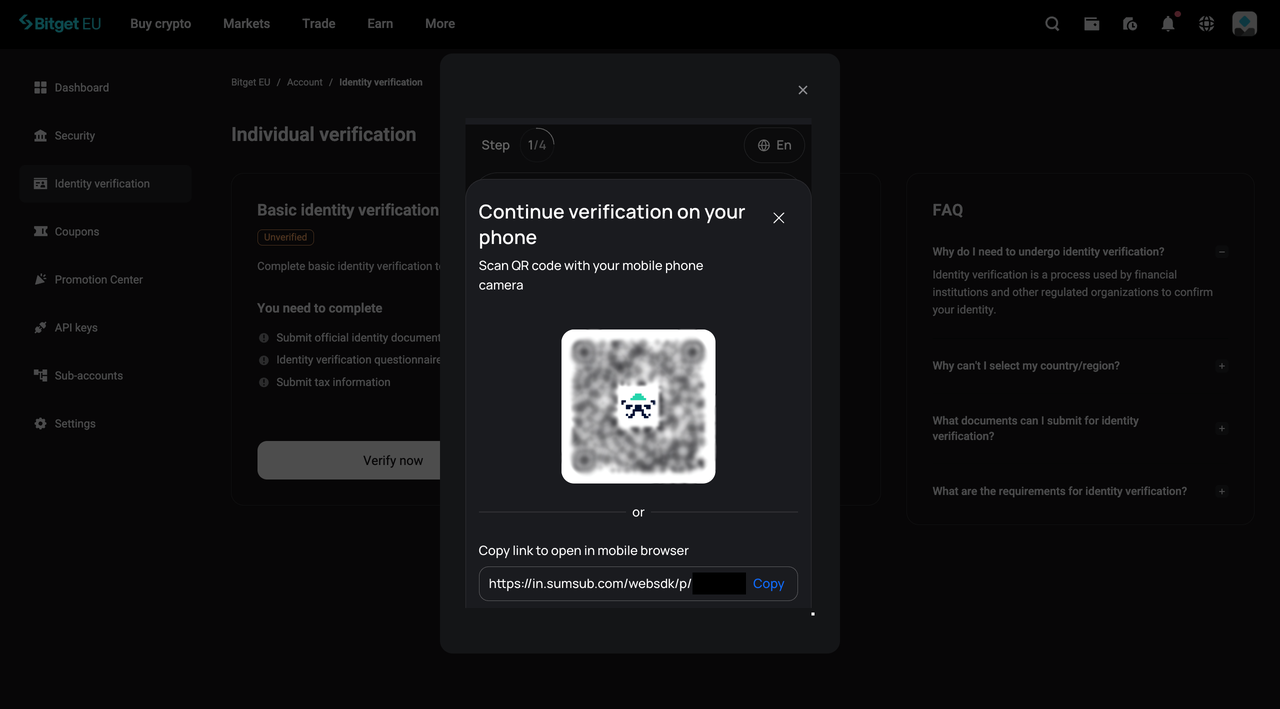
Task: Open the search icon in the header
Action: pos(1052,24)
